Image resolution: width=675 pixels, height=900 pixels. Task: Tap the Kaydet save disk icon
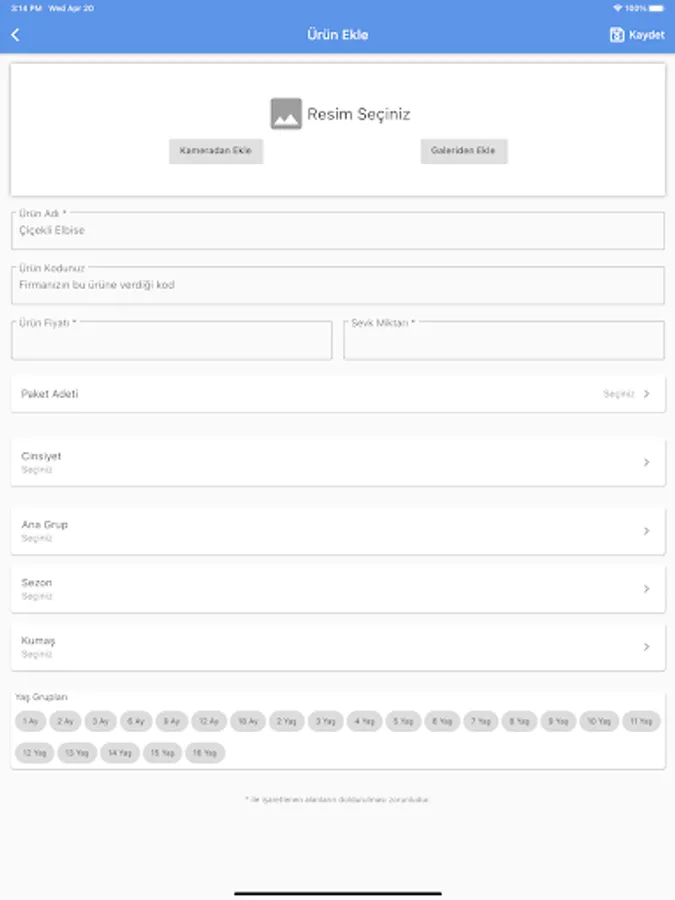point(616,35)
